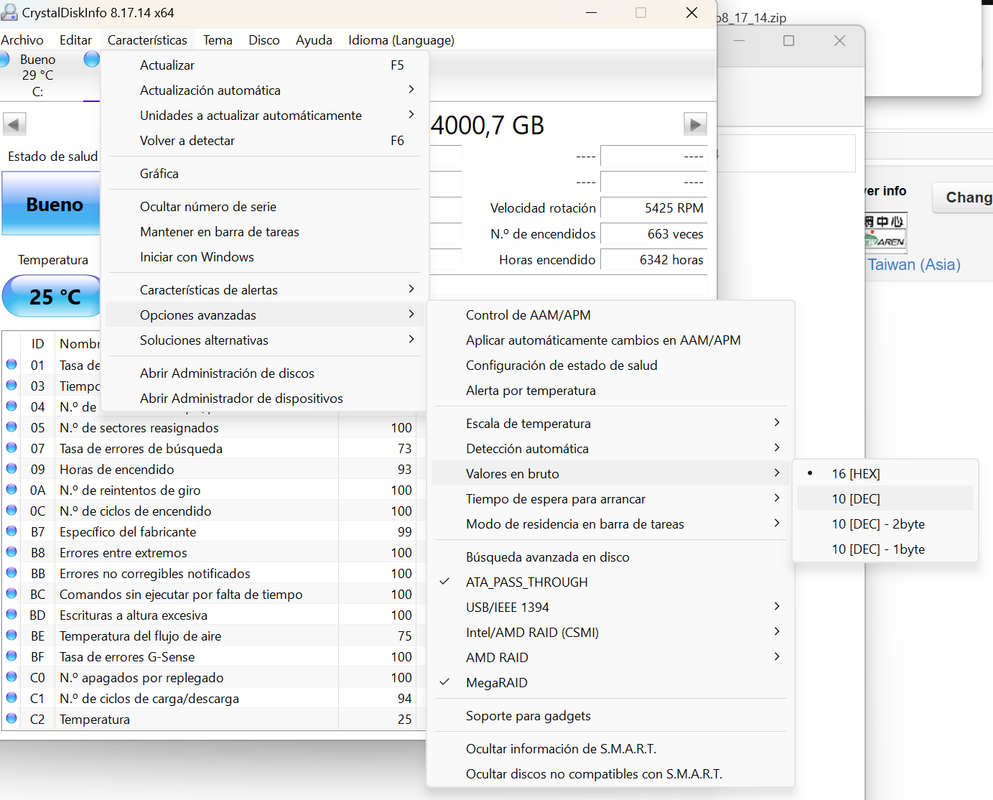Click the Bueno health status button
Screen dimensions: 993x800
[51, 204]
